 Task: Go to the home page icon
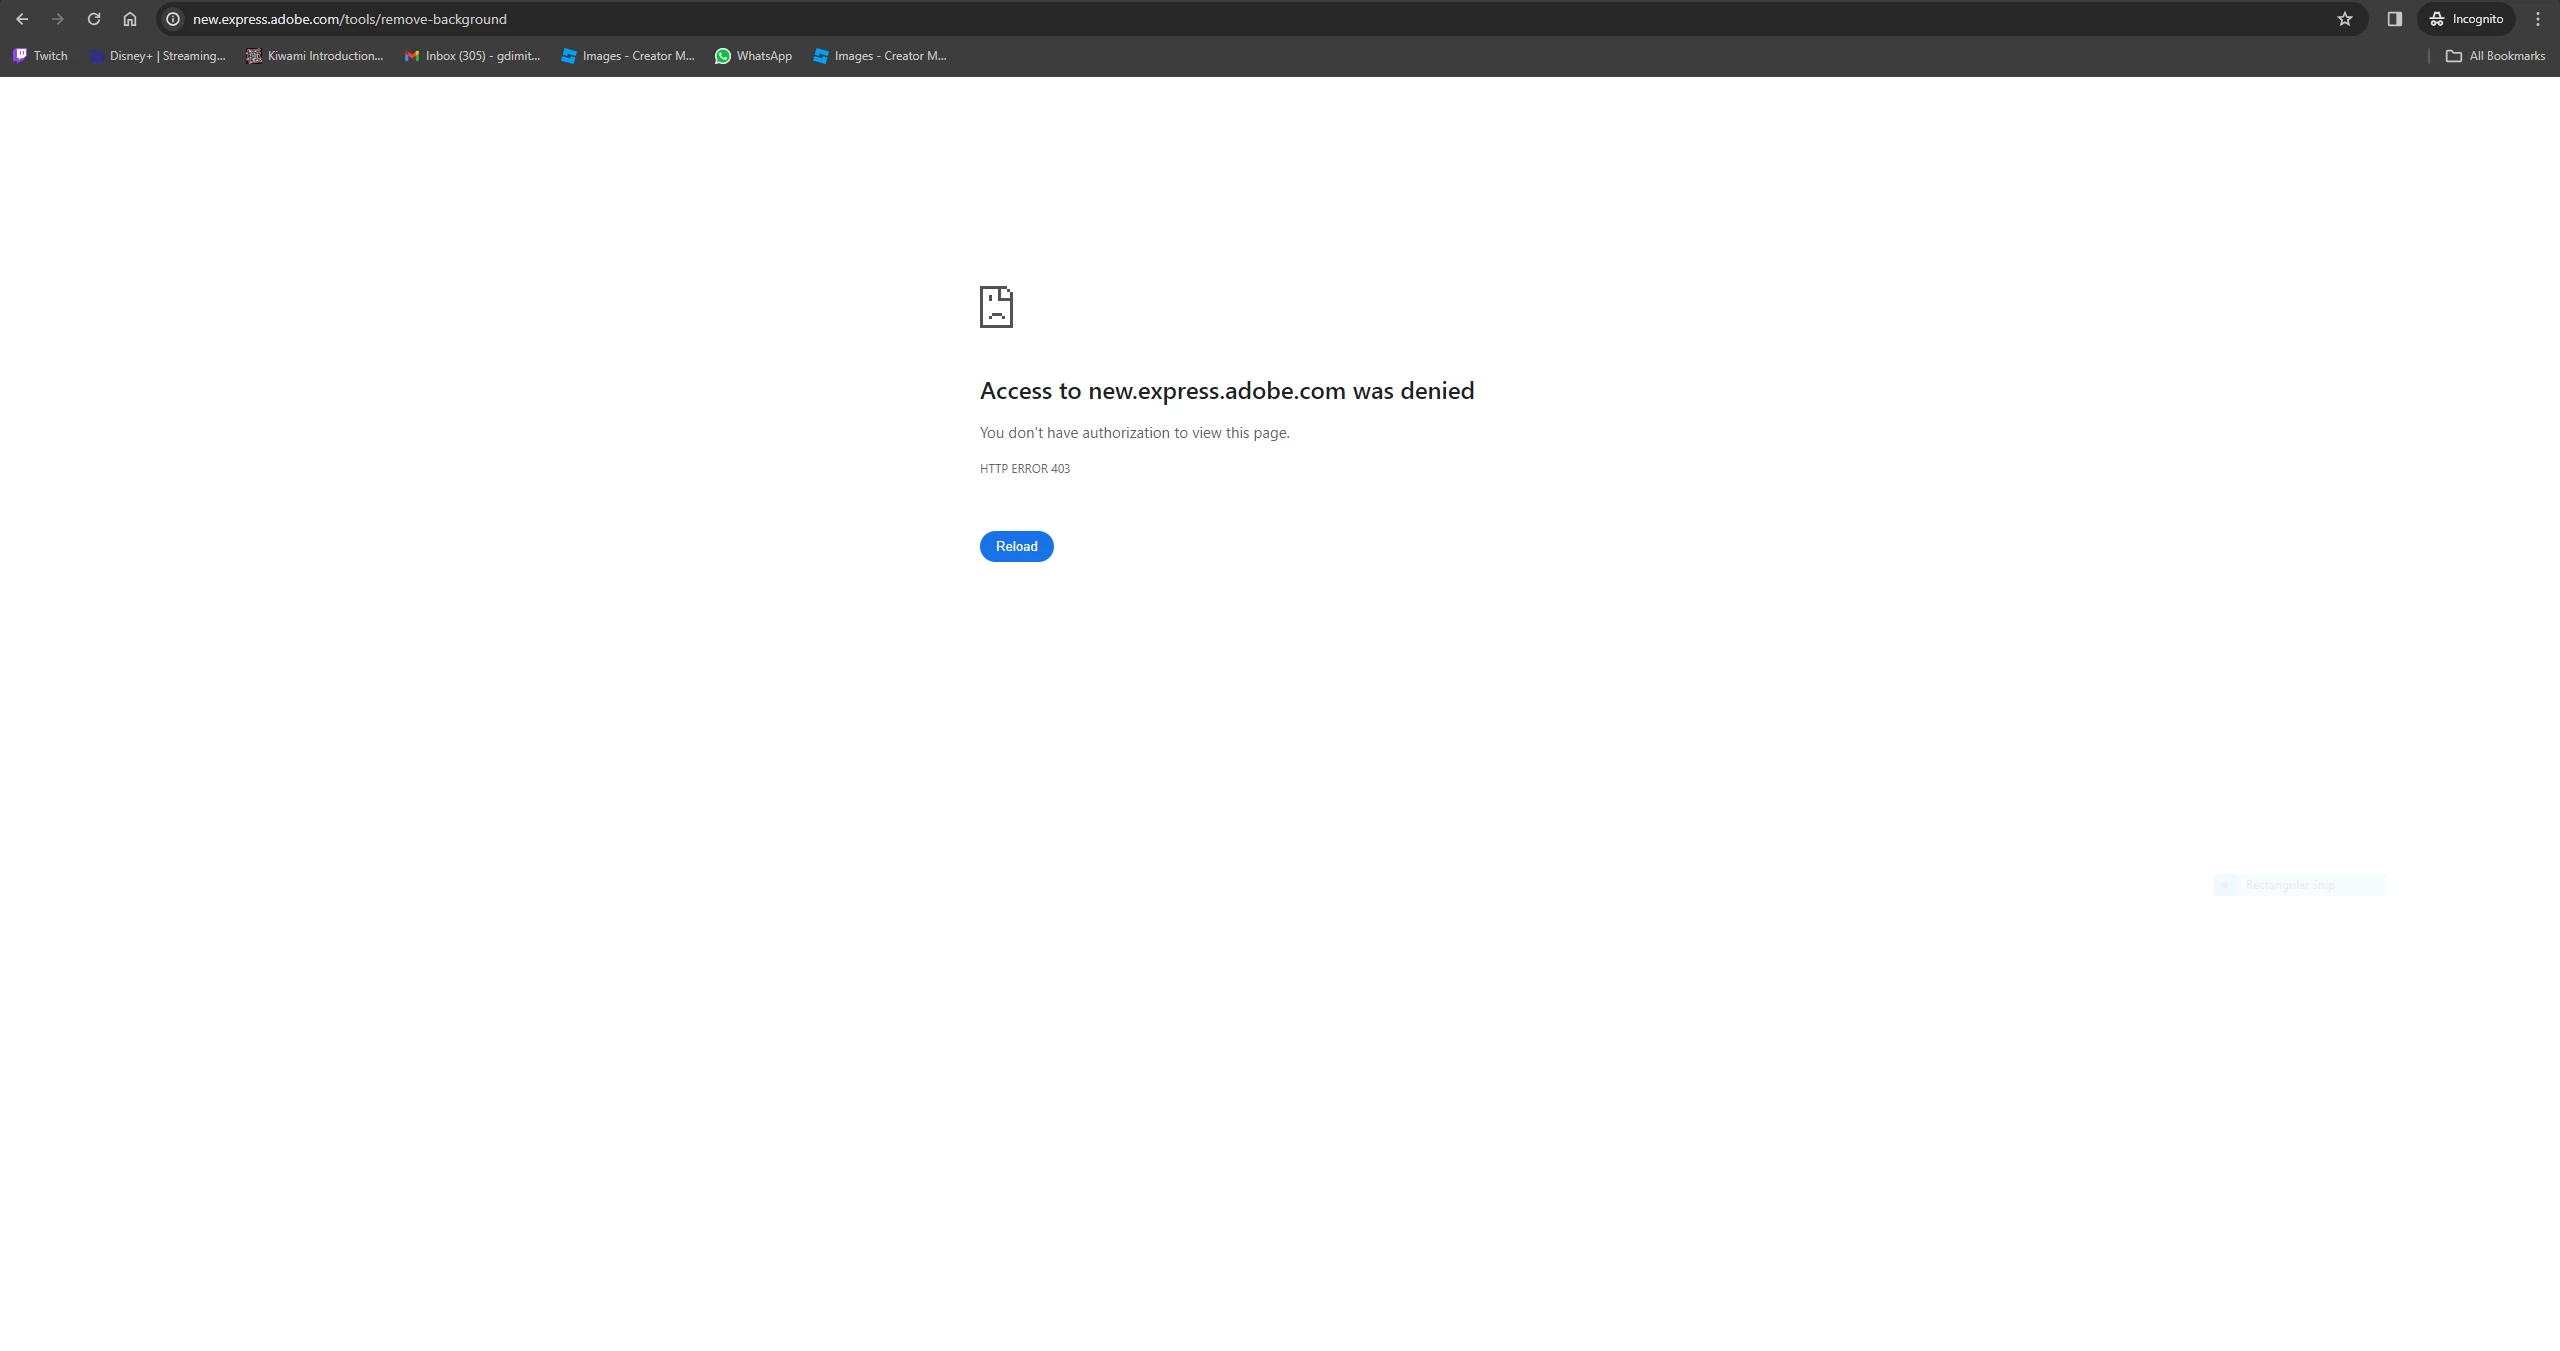tap(130, 19)
